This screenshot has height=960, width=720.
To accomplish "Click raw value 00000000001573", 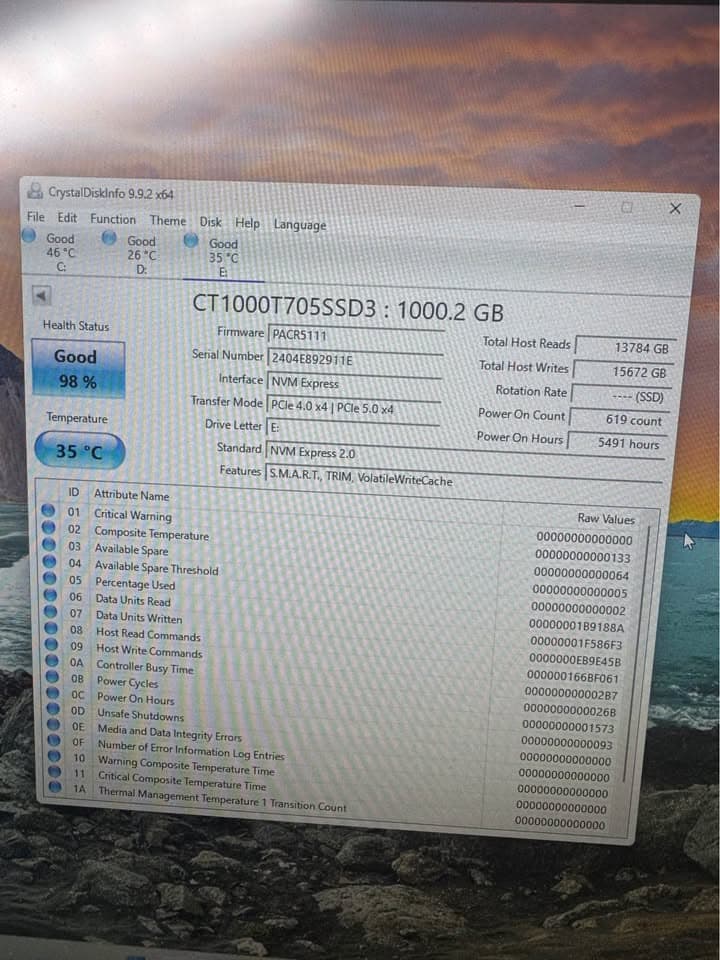I will [568, 727].
